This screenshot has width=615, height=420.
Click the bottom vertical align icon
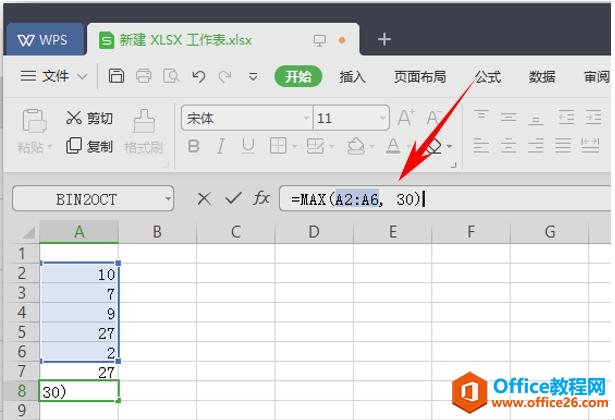tap(535, 118)
